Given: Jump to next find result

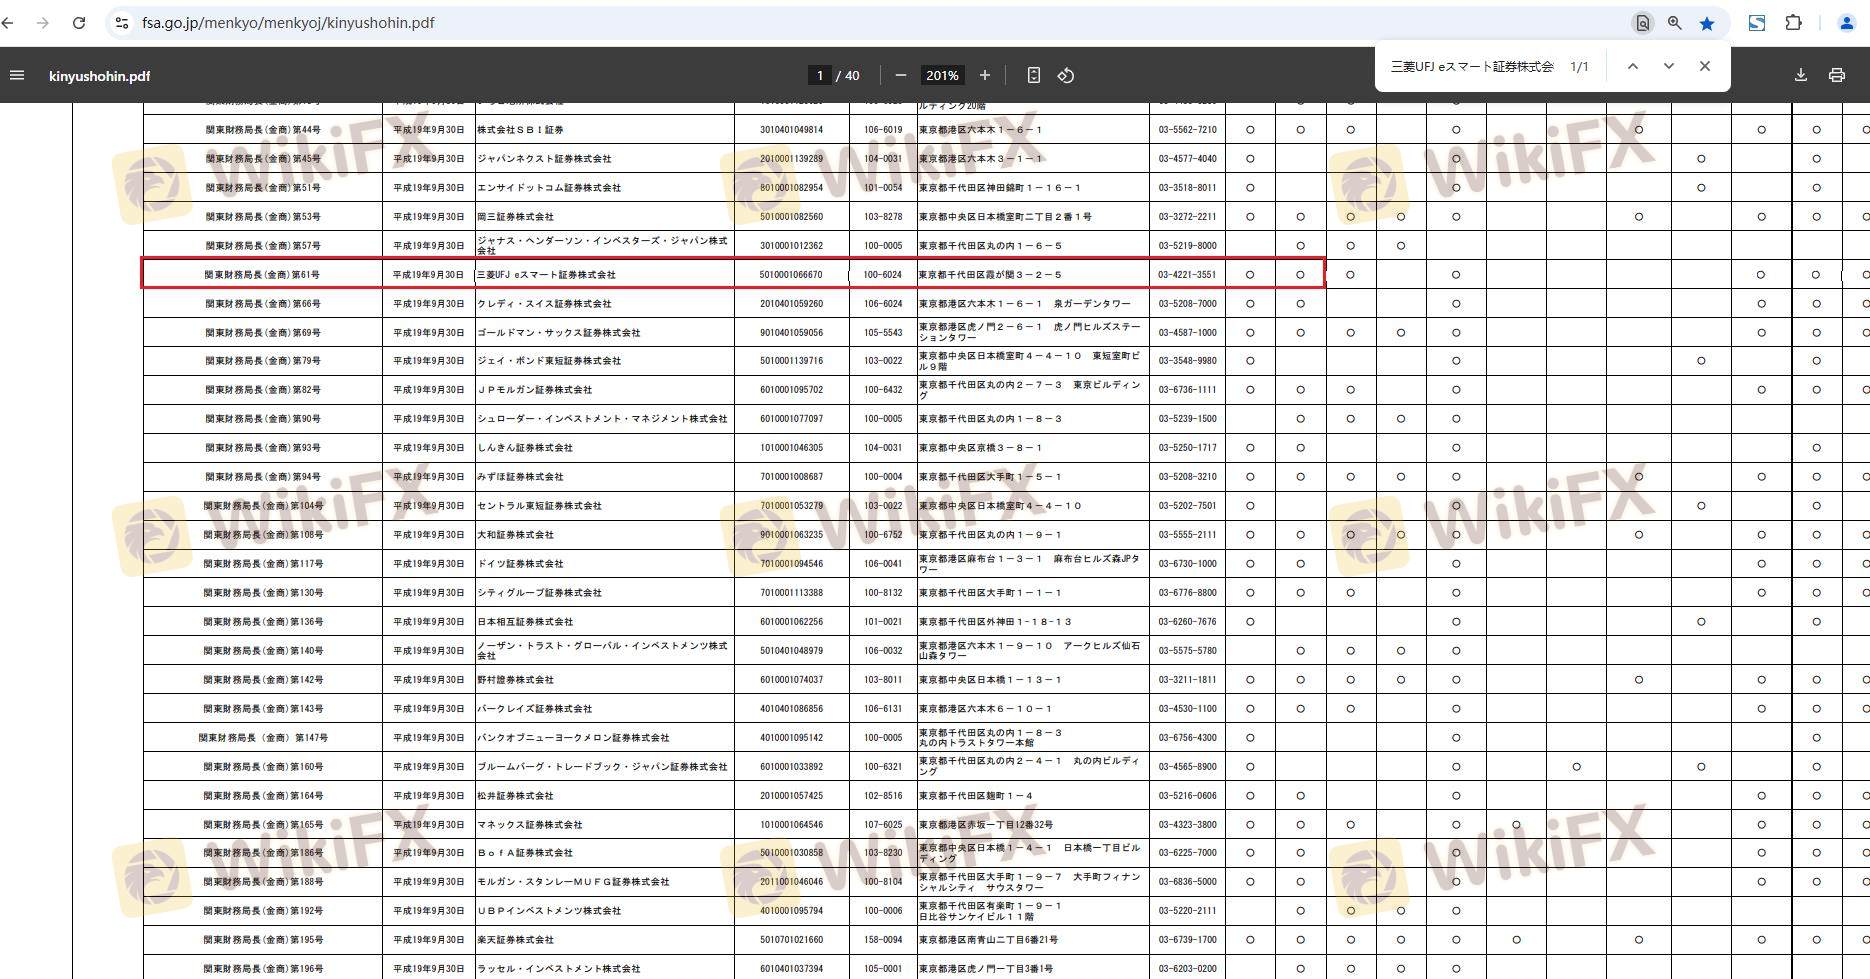Looking at the screenshot, I should pos(1669,66).
